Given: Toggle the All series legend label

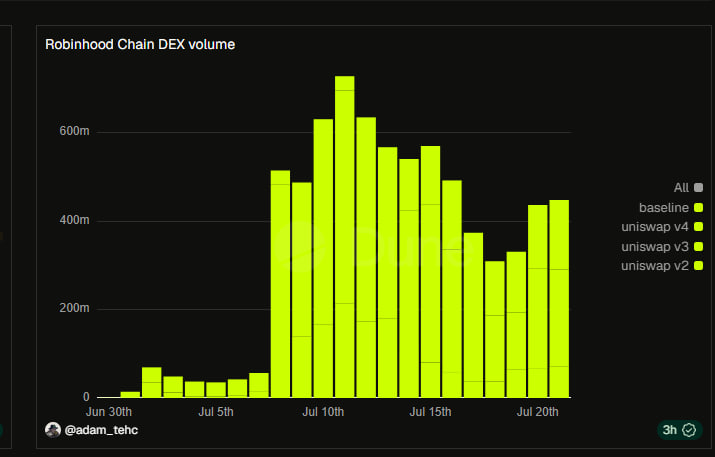Looking at the screenshot, I should pyautogui.click(x=681, y=187).
